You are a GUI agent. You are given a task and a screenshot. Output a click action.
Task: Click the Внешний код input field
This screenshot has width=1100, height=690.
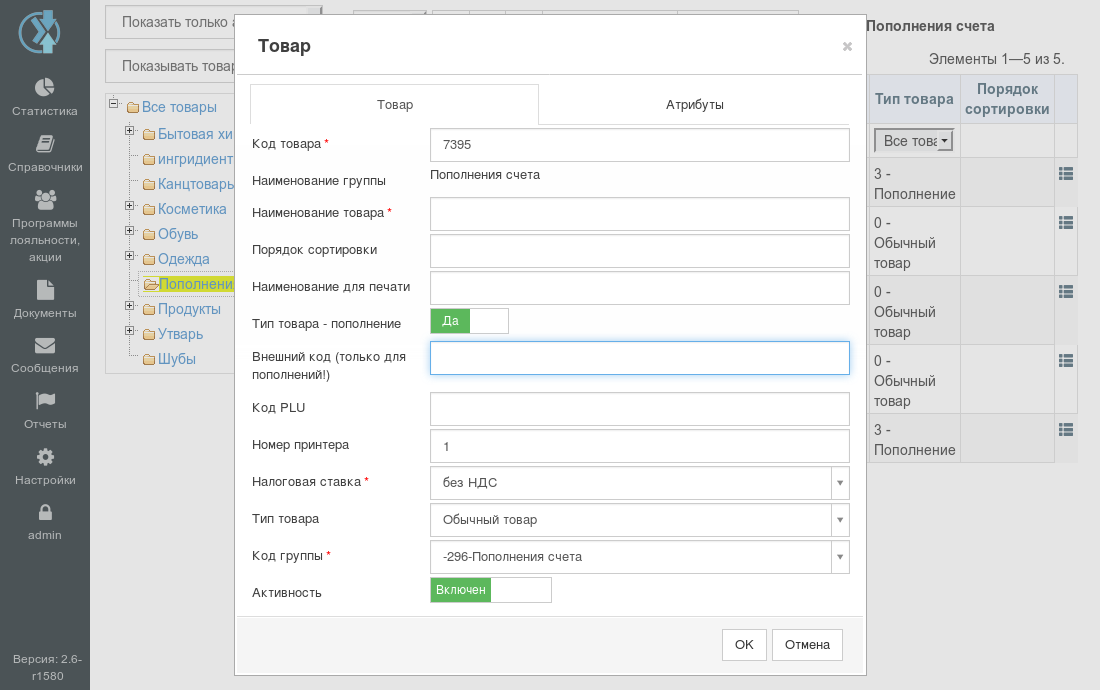[x=639, y=358]
